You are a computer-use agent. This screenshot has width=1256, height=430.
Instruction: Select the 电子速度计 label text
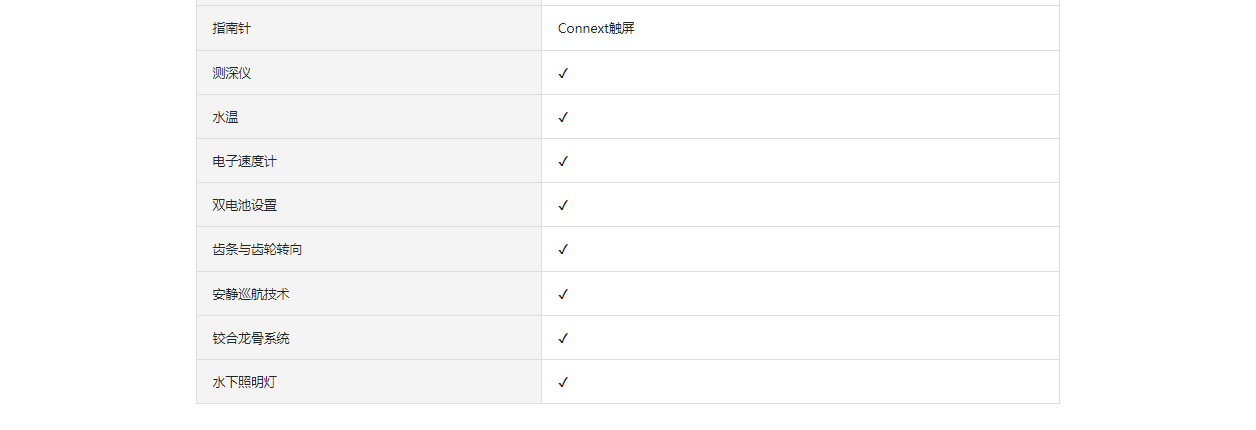244,161
